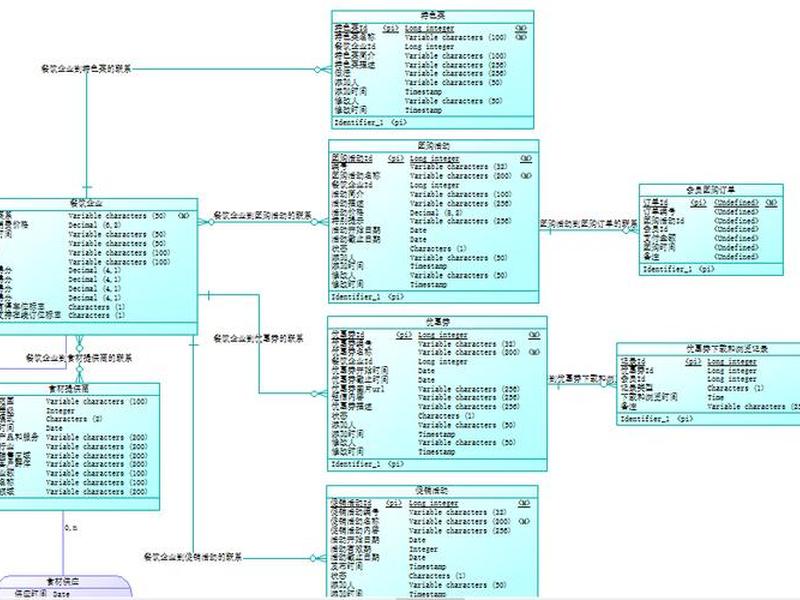Click the Time data type in 优惠券下载和浏览记录表
The image size is (800, 600).
715,397
